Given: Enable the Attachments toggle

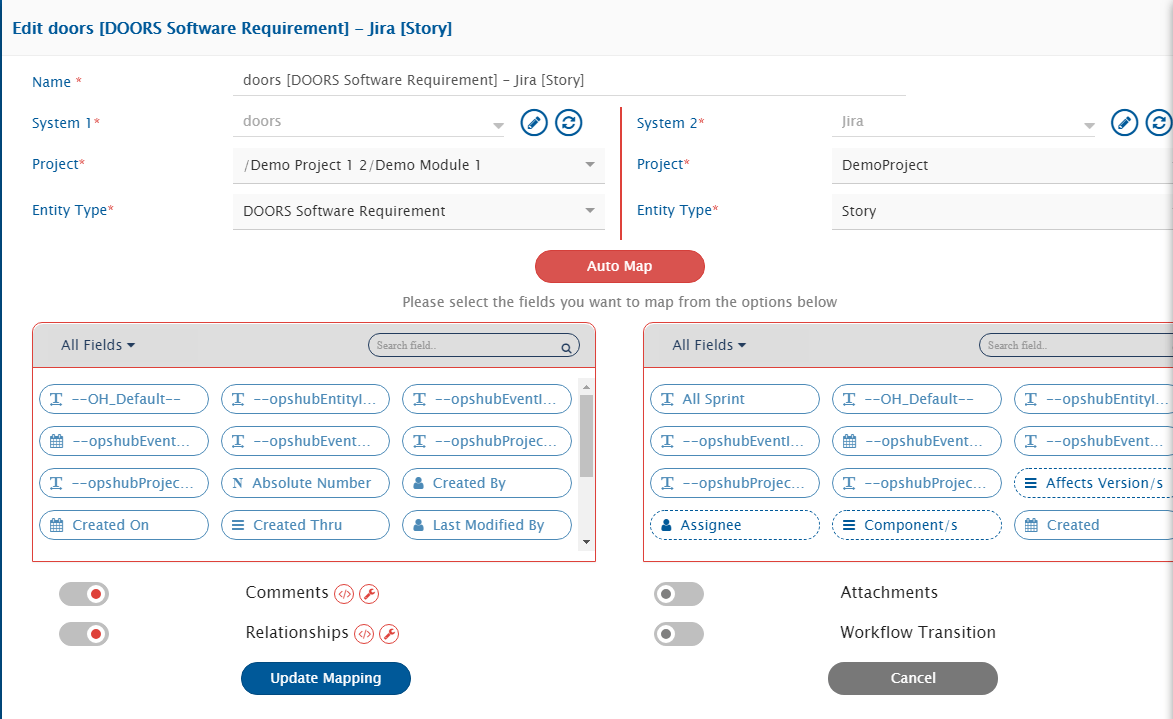Looking at the screenshot, I should [678, 594].
